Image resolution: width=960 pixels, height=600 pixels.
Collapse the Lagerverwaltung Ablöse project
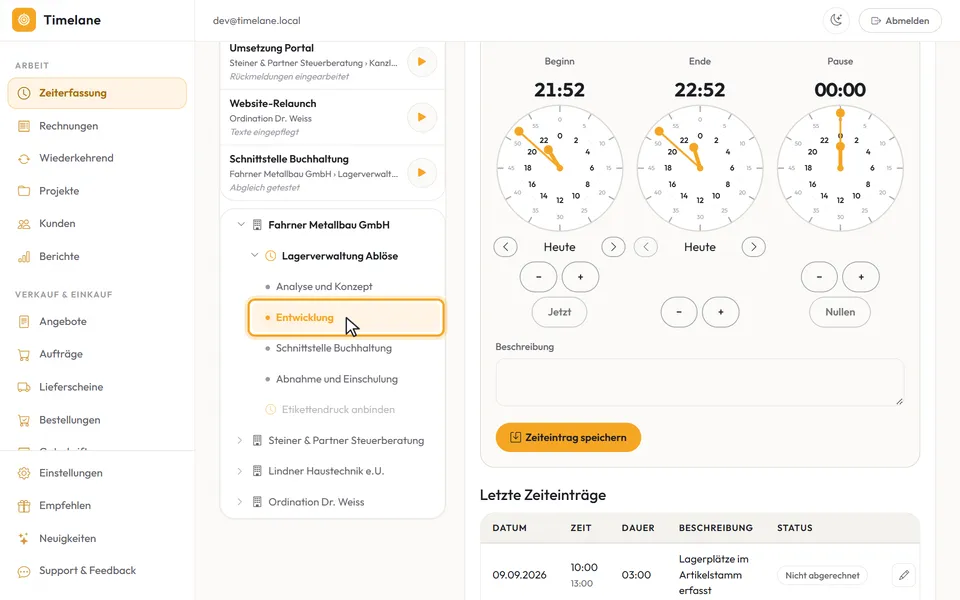[254, 255]
